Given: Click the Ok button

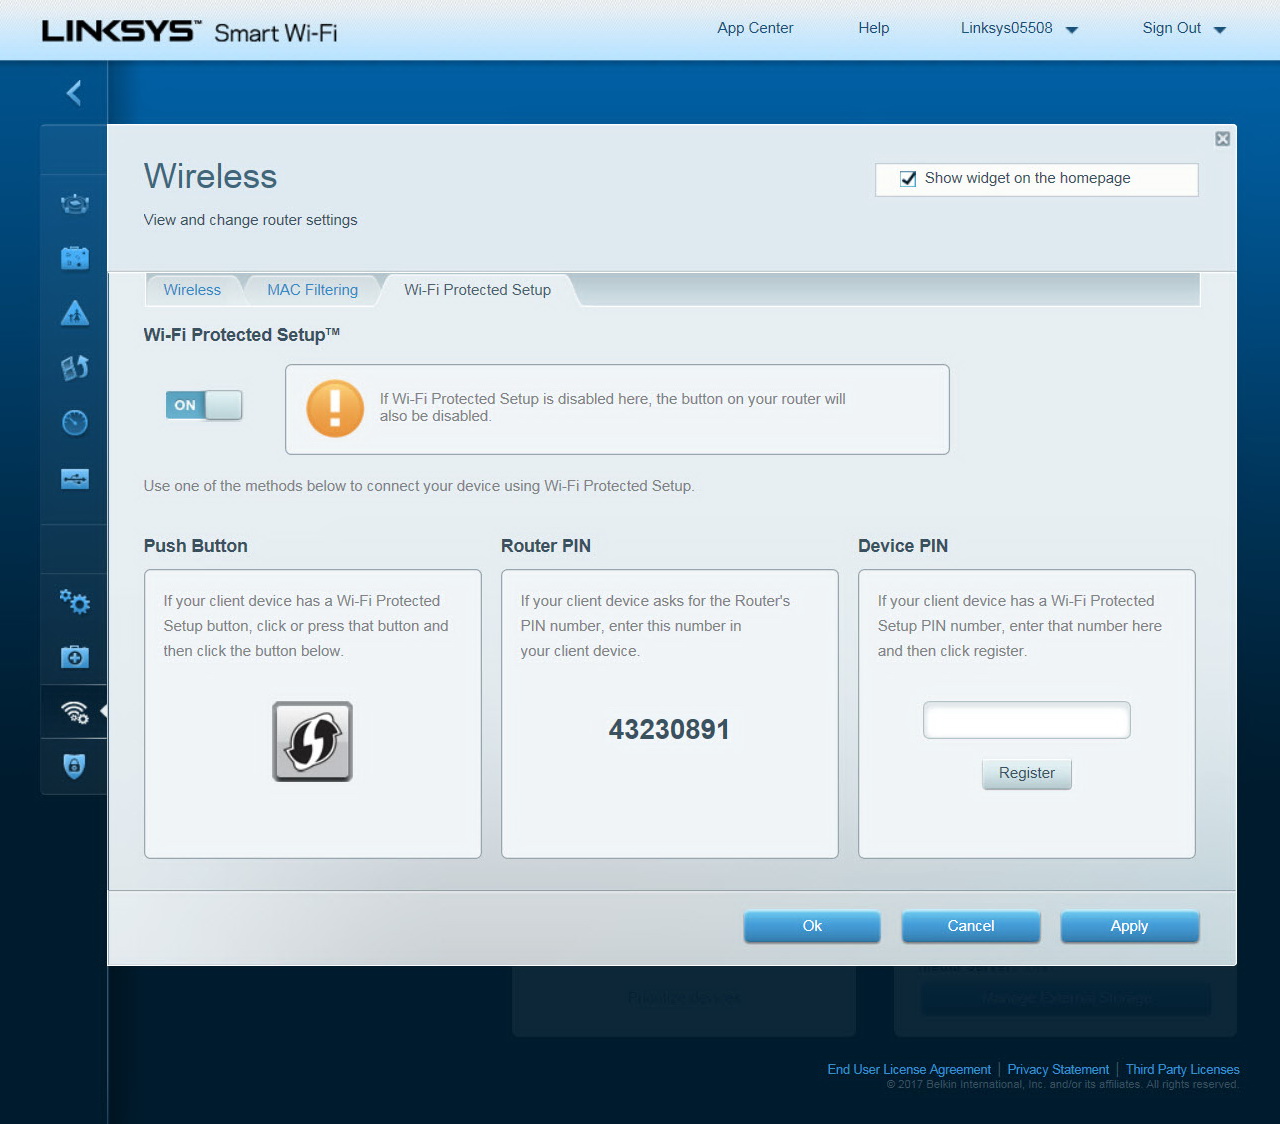Looking at the screenshot, I should (x=812, y=926).
